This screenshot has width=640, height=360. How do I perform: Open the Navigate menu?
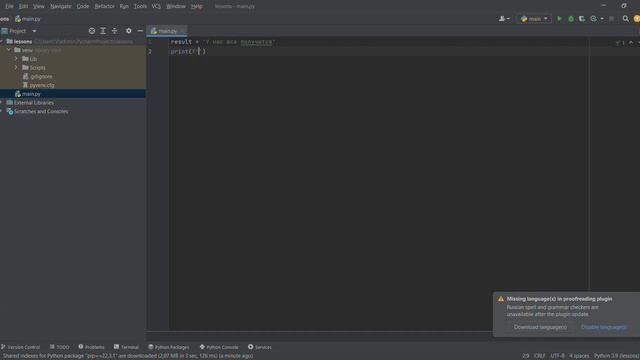pos(60,6)
